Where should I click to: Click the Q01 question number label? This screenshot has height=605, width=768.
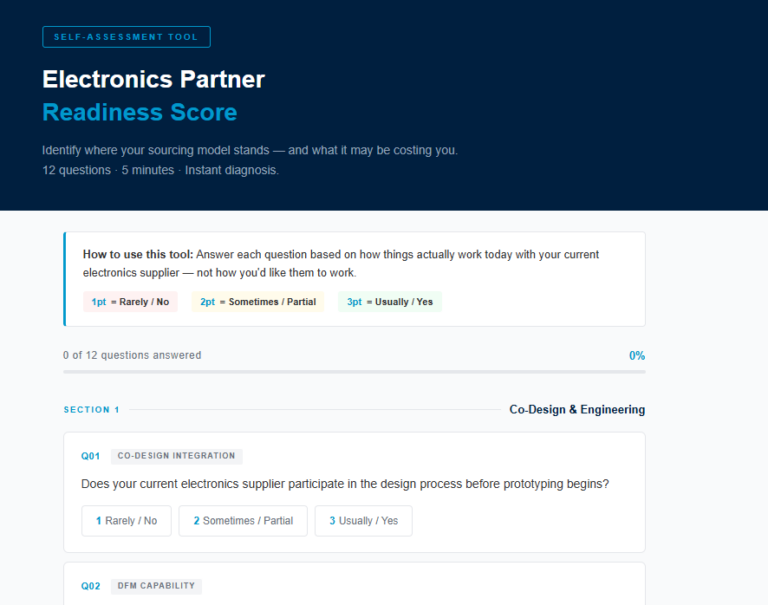(x=91, y=456)
